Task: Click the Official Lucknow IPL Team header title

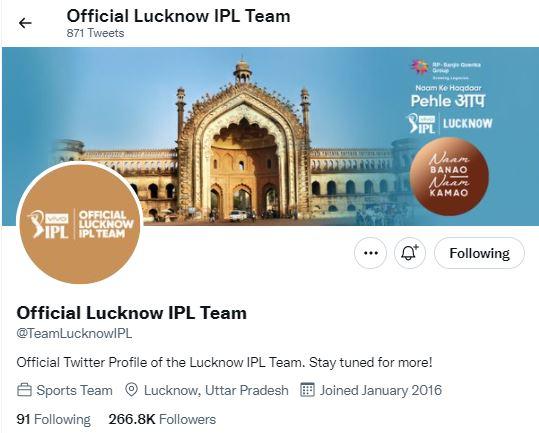Action: coord(178,16)
